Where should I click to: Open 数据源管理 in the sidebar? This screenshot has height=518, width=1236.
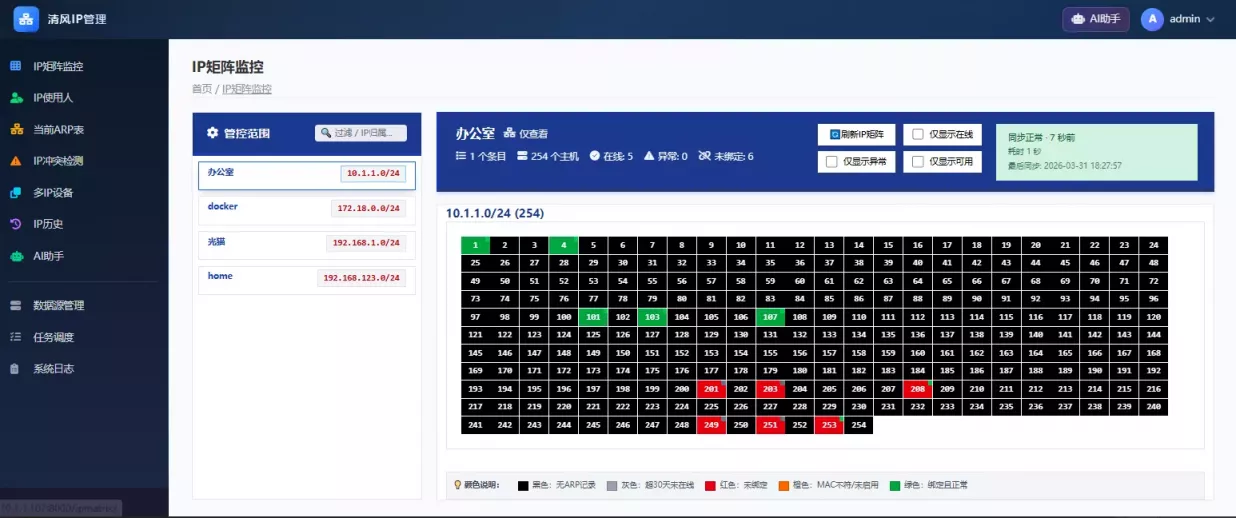58,305
